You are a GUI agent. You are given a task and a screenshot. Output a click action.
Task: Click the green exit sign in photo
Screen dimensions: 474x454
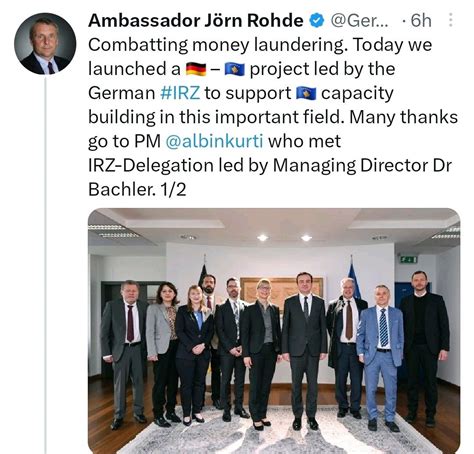[408, 259]
